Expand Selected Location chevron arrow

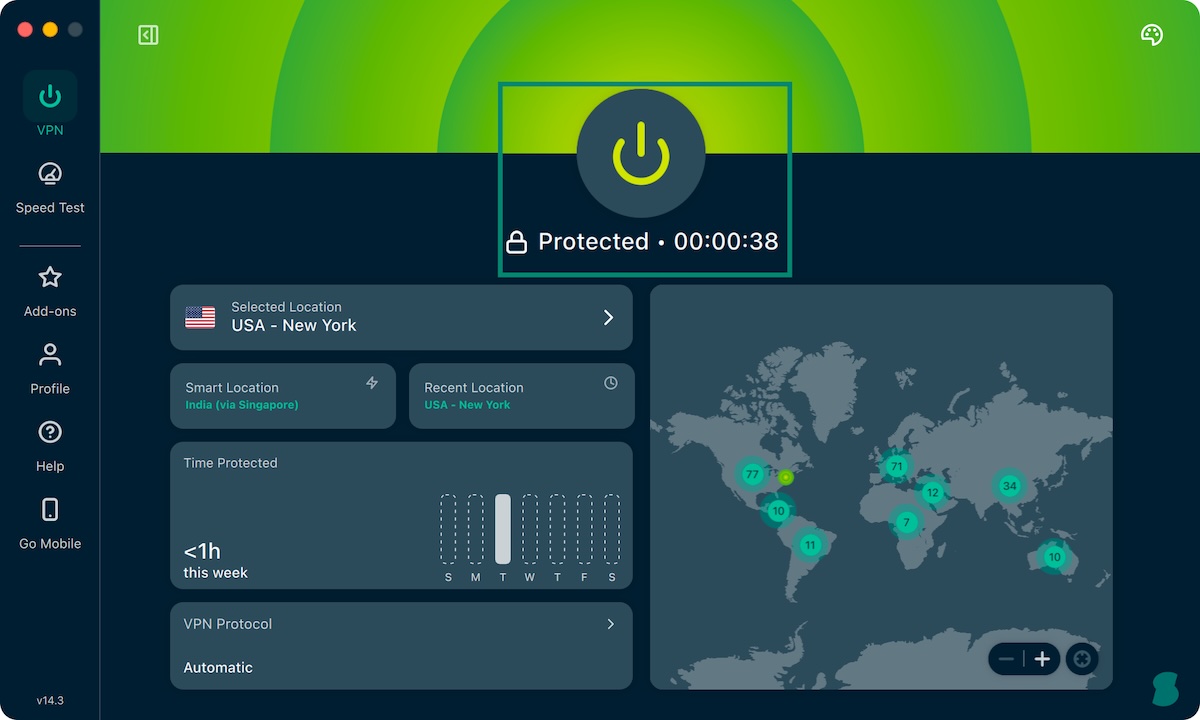coord(608,317)
